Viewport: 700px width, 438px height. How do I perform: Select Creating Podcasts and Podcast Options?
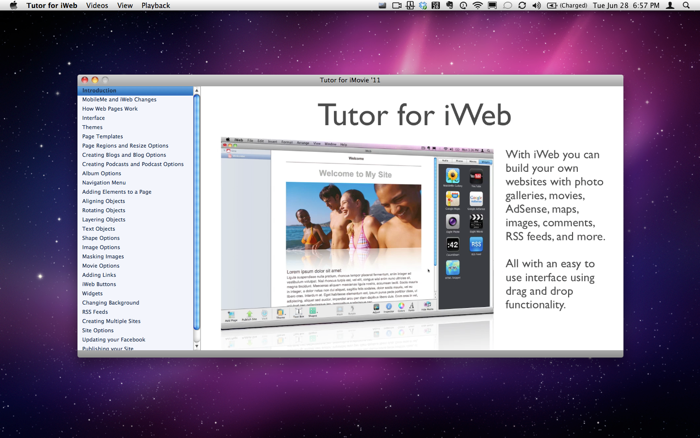133,164
